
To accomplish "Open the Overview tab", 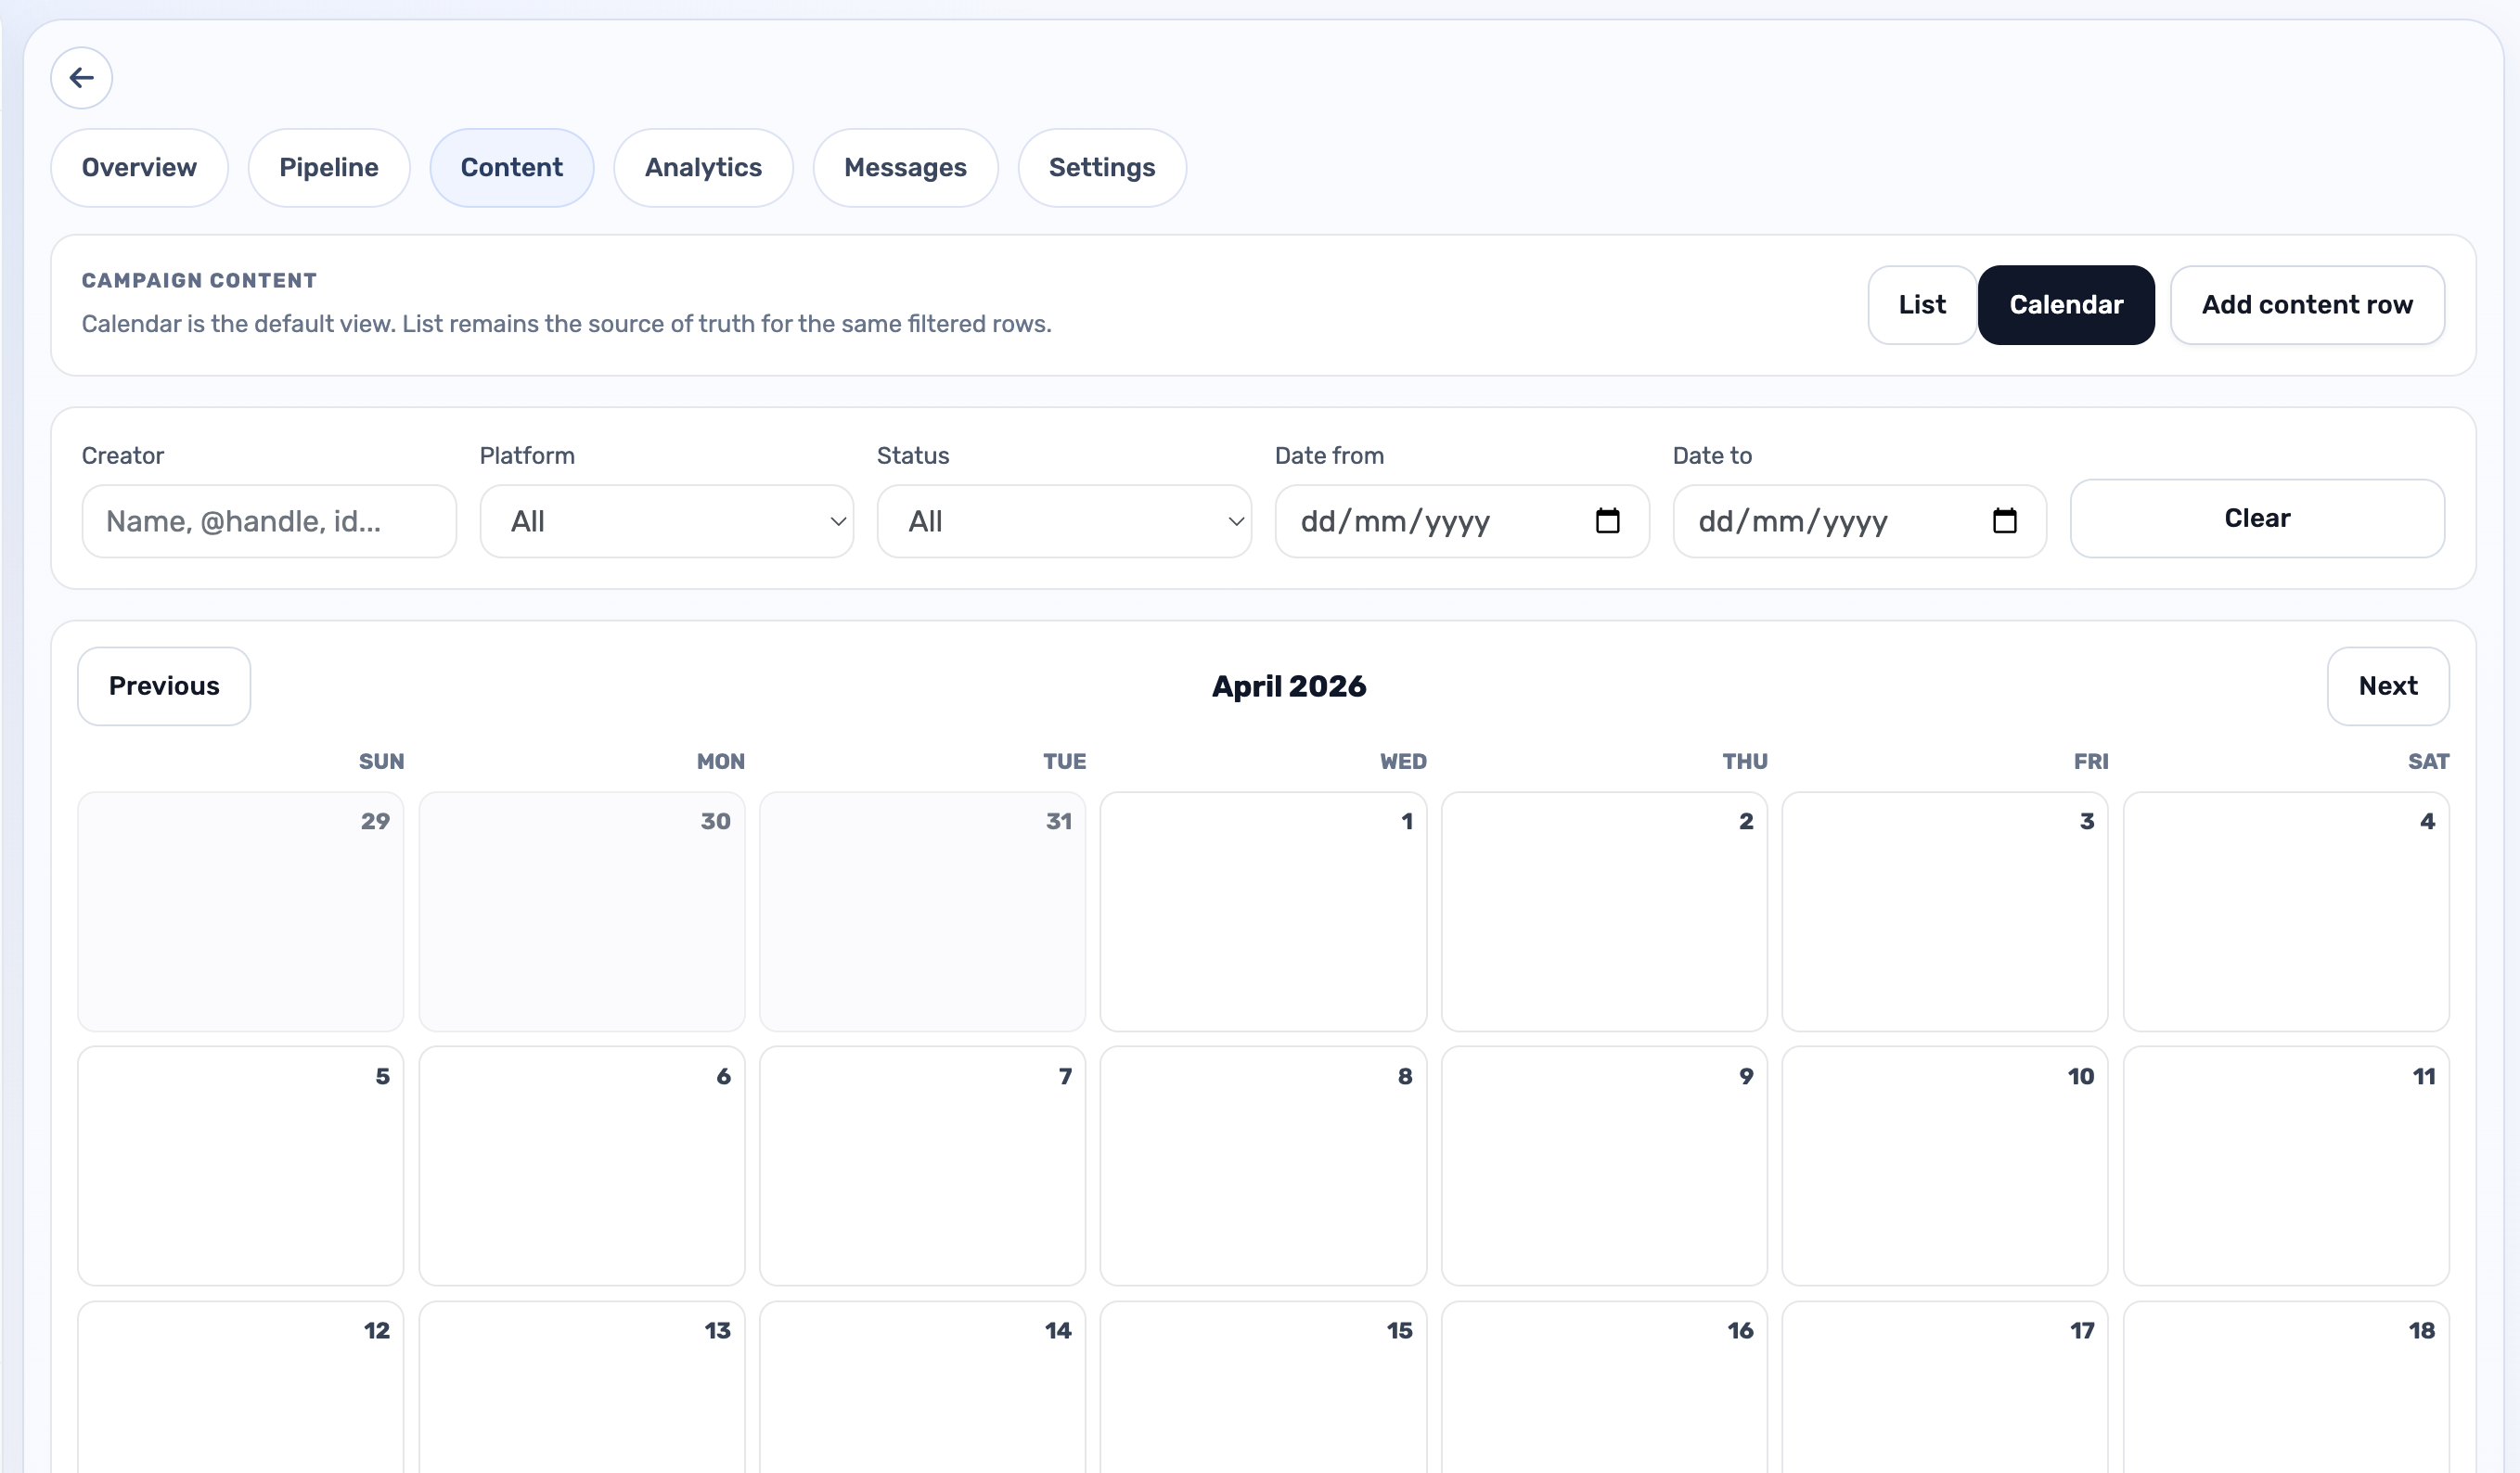I will [x=139, y=167].
